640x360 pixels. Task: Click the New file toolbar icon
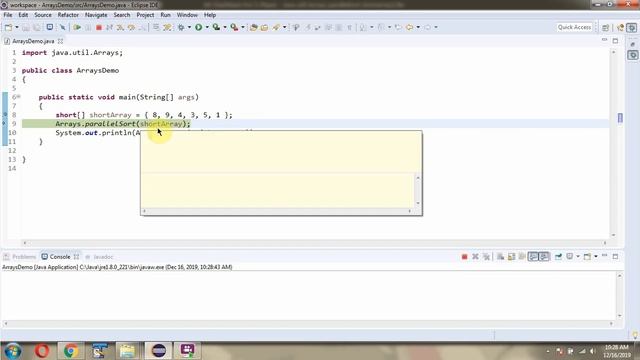[8, 27]
